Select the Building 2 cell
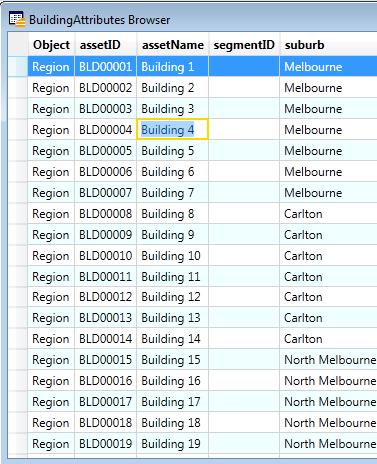This screenshot has height=464, width=377. pyautogui.click(x=173, y=88)
